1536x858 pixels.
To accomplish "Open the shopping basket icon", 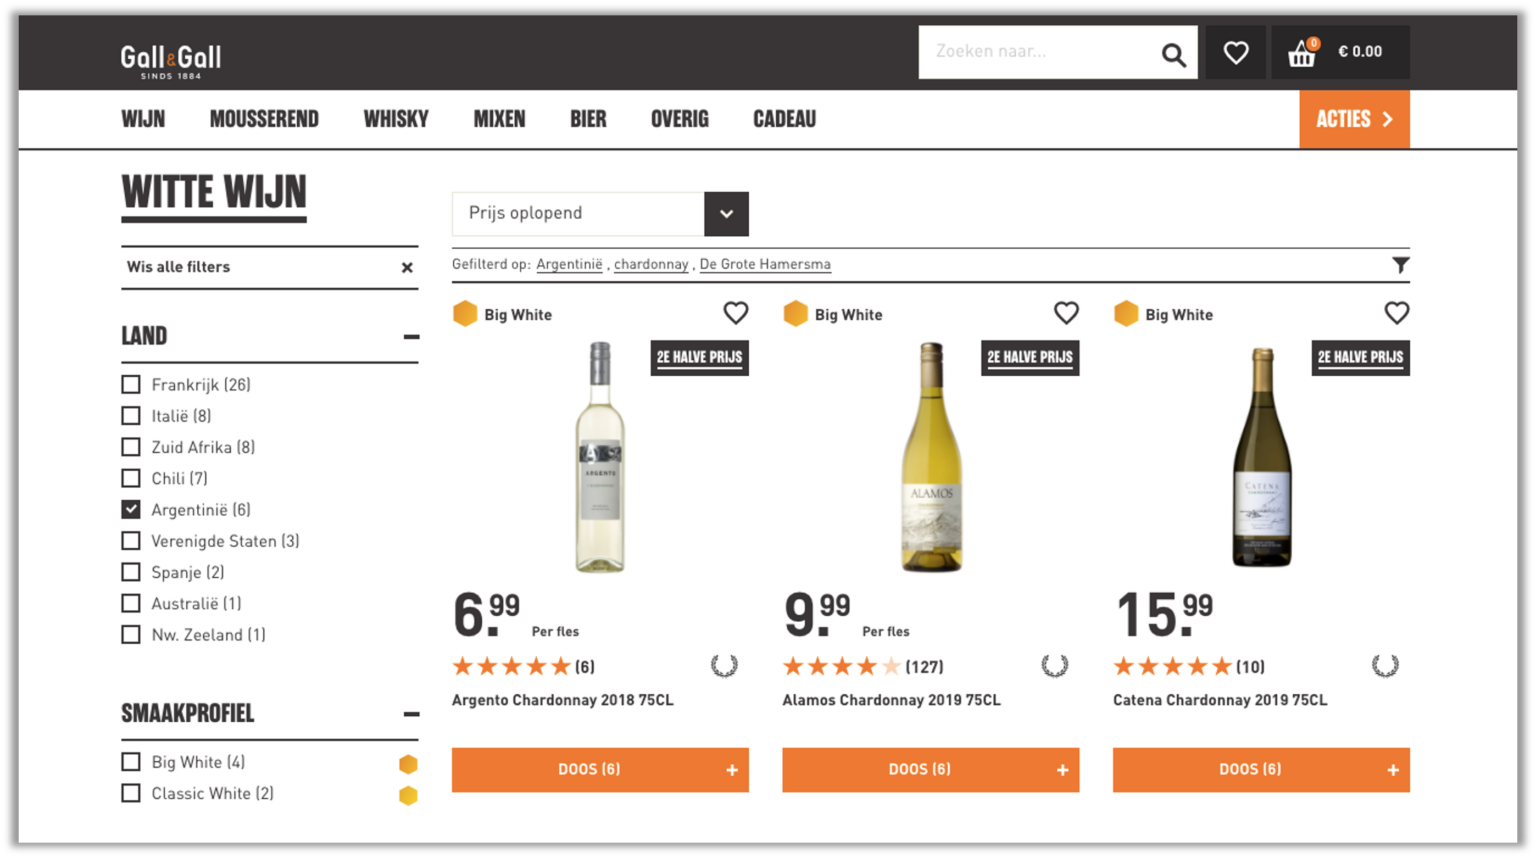I will click(x=1302, y=53).
